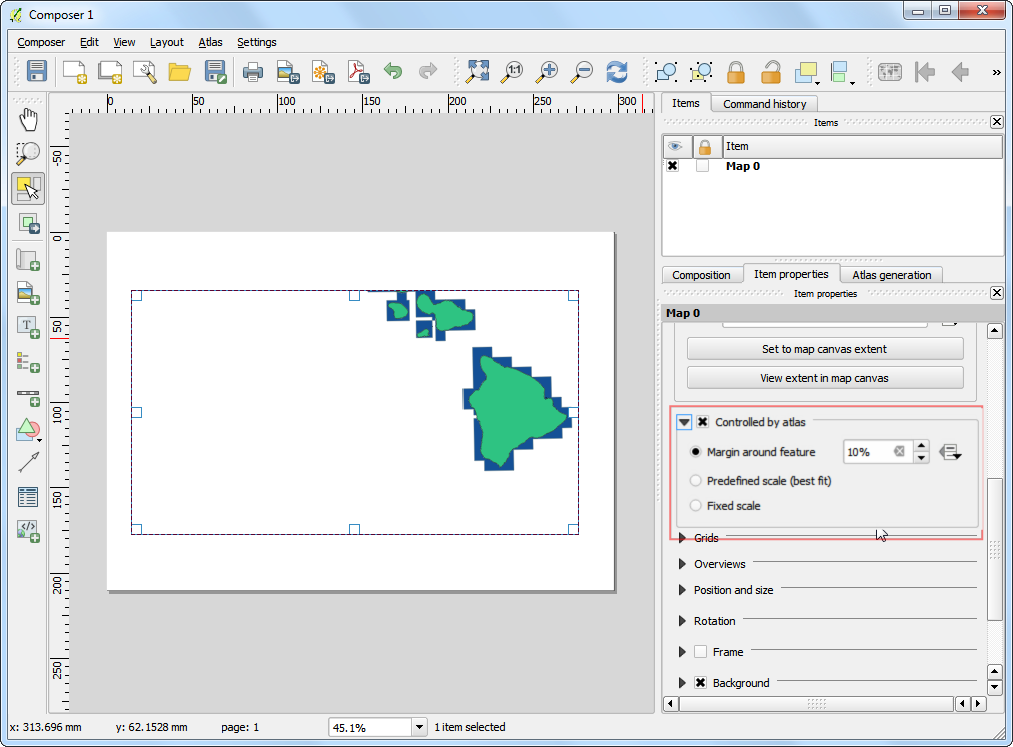Export composition as PDF
Screen dimensions: 1013x747
point(358,71)
